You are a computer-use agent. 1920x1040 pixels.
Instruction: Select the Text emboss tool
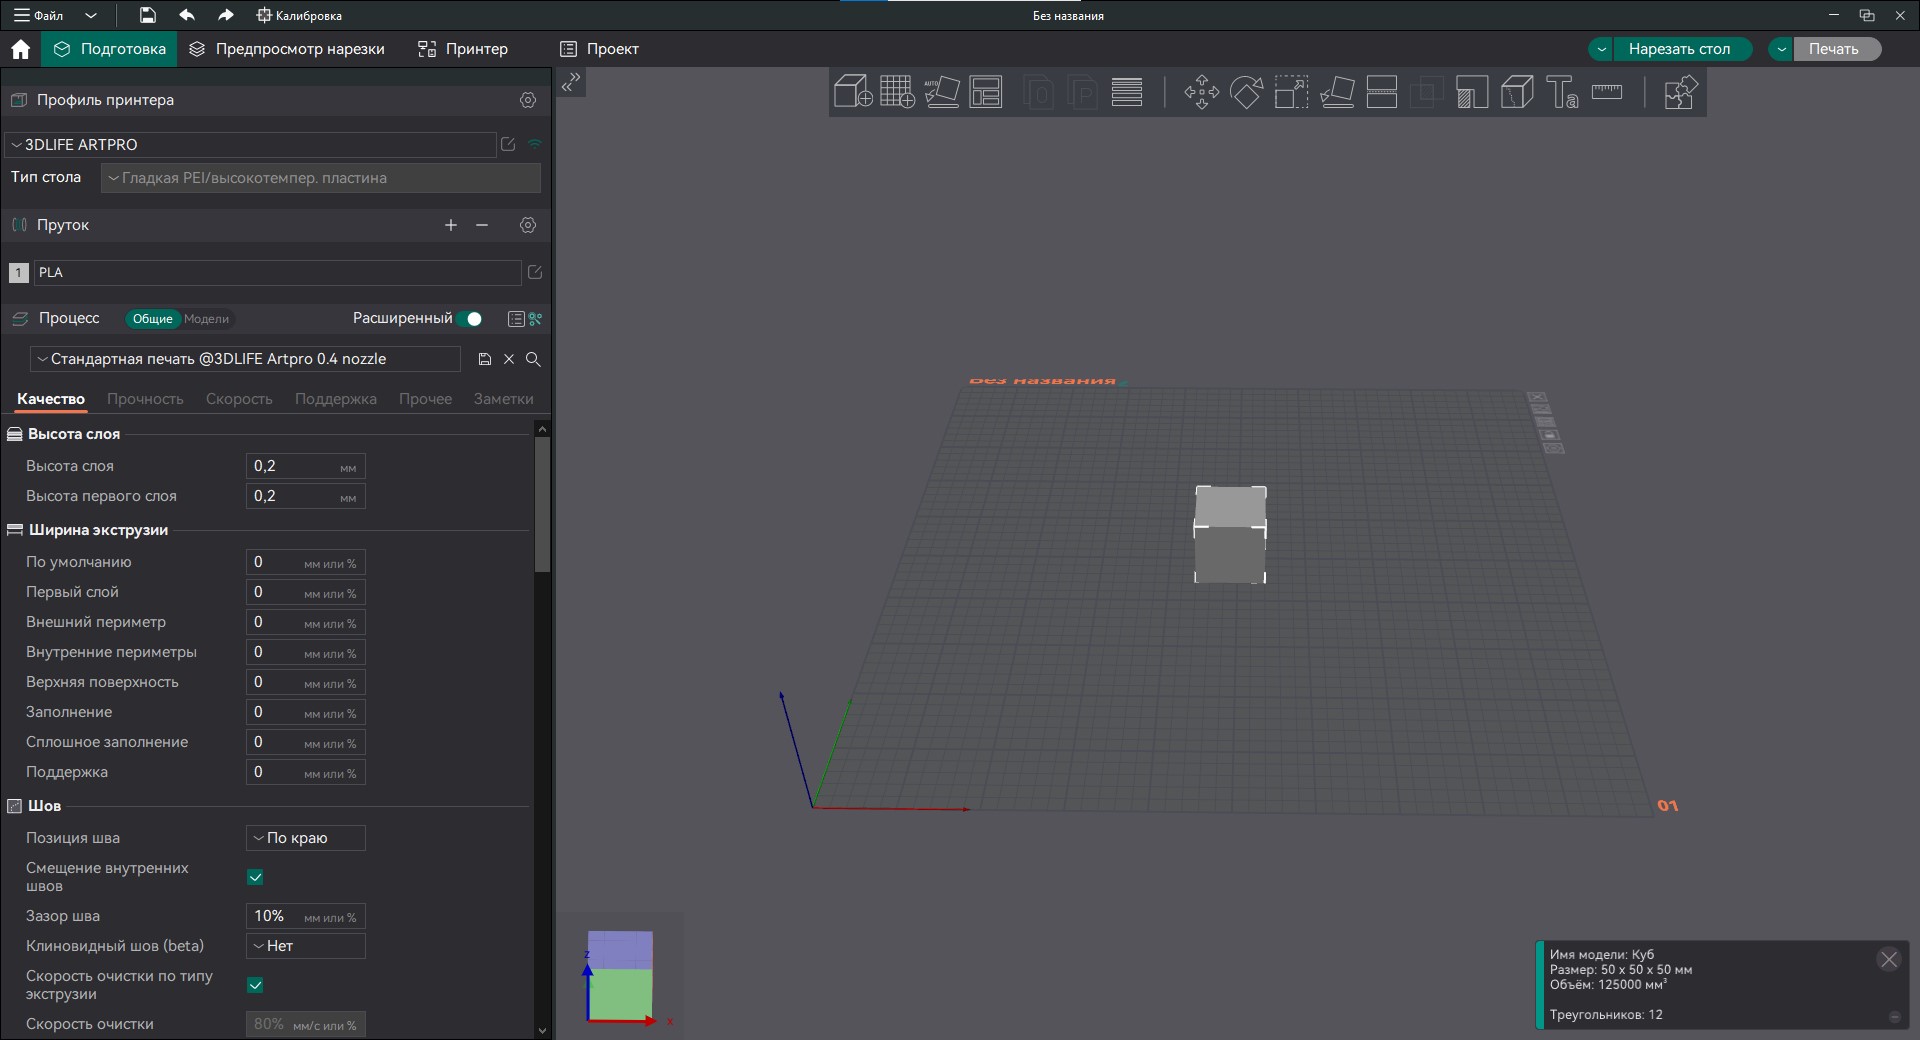(1562, 92)
